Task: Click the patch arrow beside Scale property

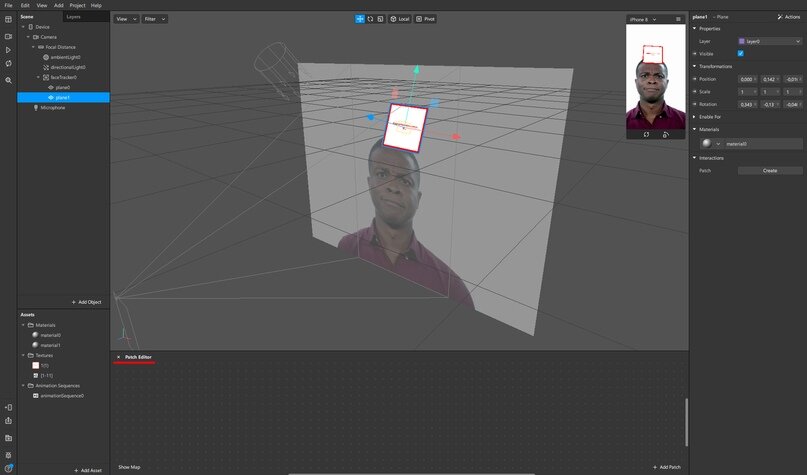Action: click(x=694, y=92)
